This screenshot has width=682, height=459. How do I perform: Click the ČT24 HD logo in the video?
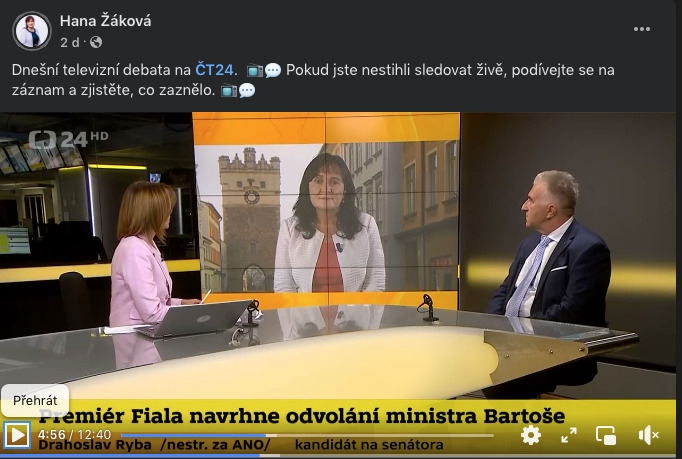click(68, 139)
